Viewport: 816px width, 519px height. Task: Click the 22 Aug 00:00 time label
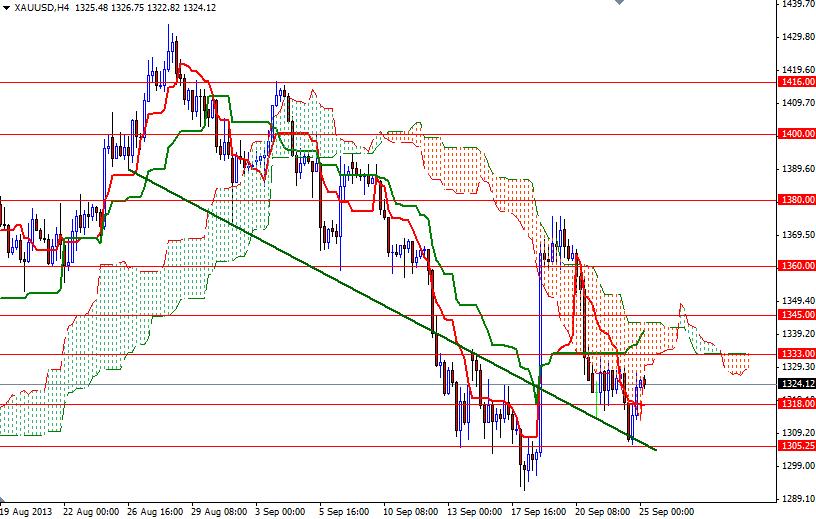point(91,512)
